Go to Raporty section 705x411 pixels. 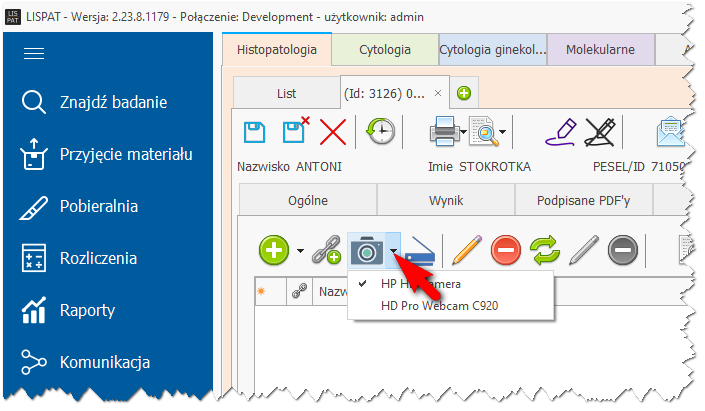pos(87,310)
